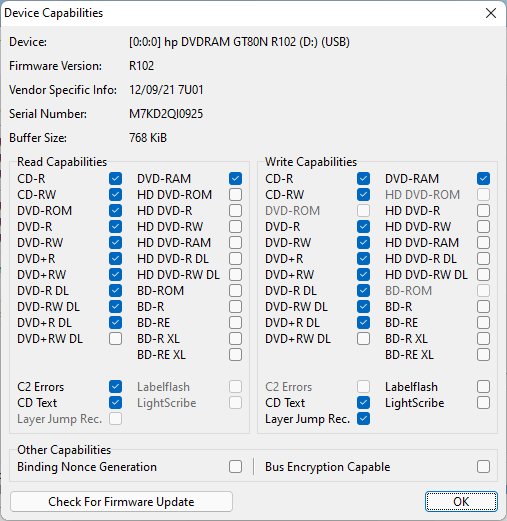The width and height of the screenshot is (507, 521).
Task: Toggle Binding Nonce Generation checkbox
Action: 235,466
